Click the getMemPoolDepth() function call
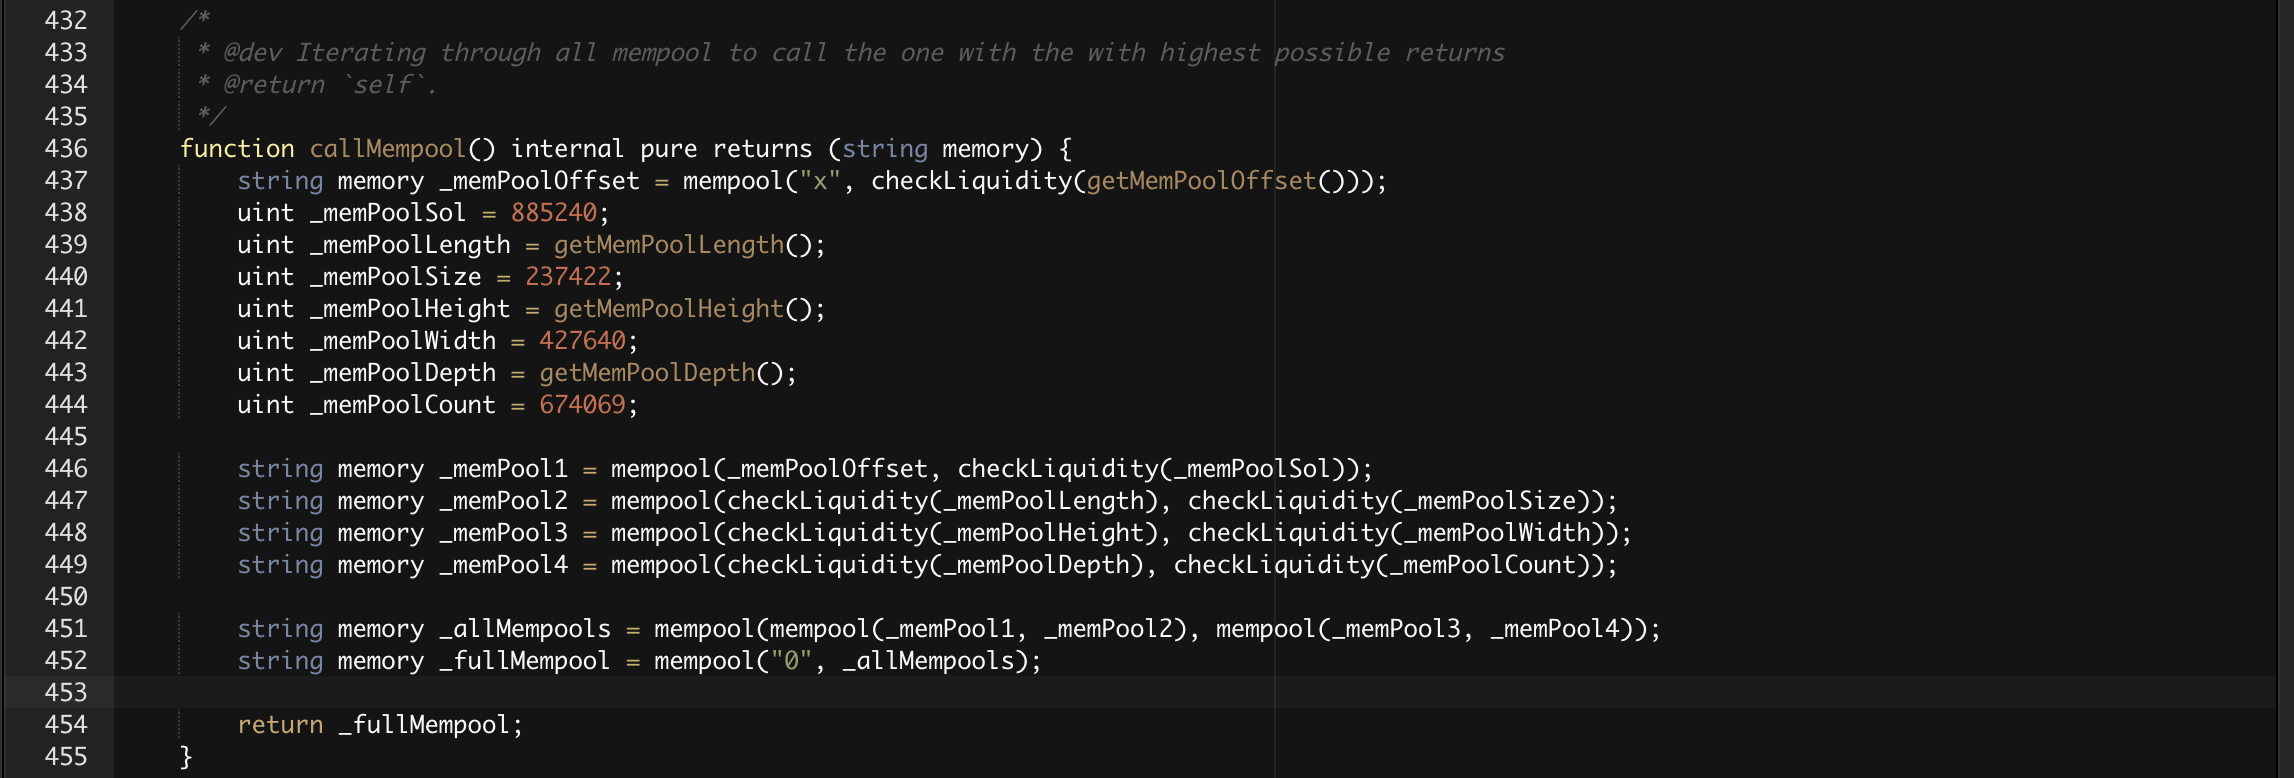Screen dimensions: 2294x778 click(x=666, y=373)
